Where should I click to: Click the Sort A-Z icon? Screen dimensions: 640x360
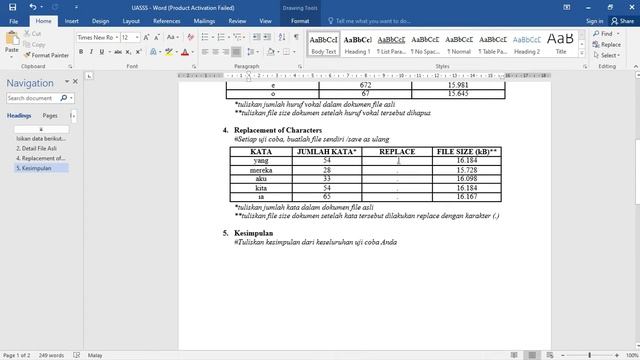(282, 38)
